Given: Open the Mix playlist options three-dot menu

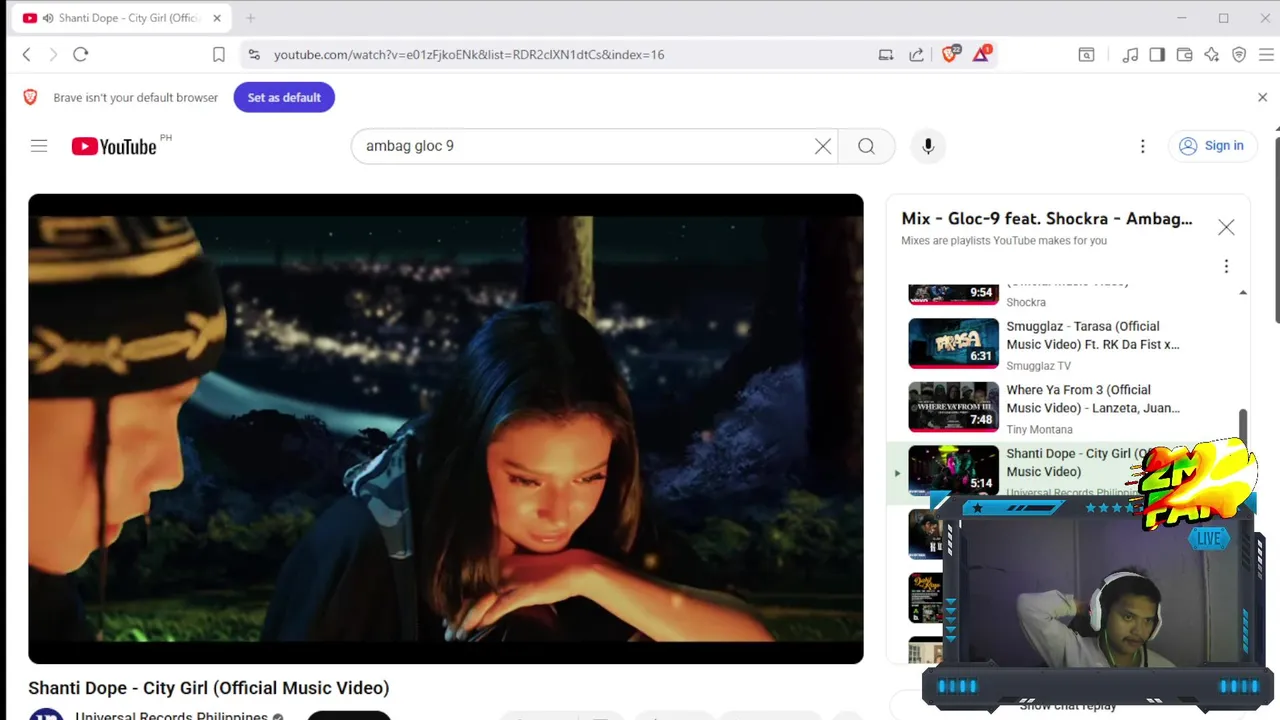Looking at the screenshot, I should [x=1226, y=266].
